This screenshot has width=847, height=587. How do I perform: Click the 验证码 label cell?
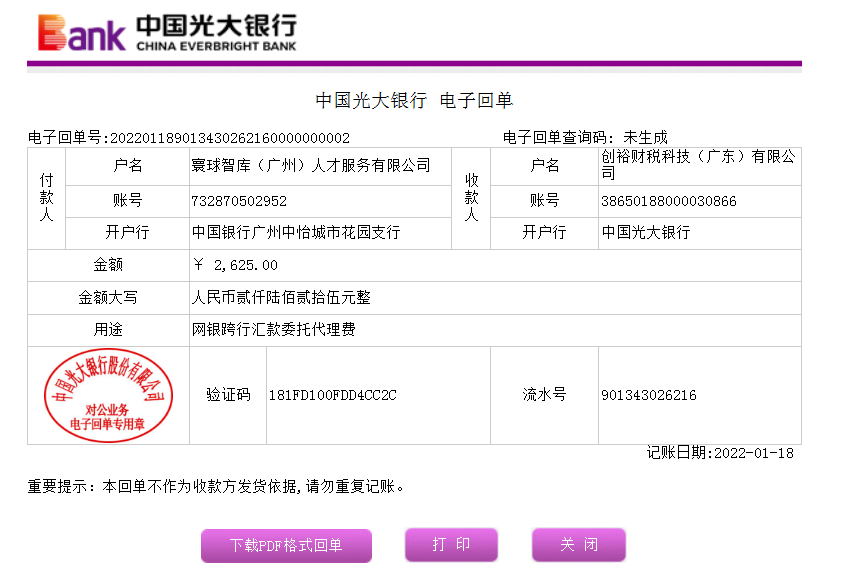pos(228,395)
